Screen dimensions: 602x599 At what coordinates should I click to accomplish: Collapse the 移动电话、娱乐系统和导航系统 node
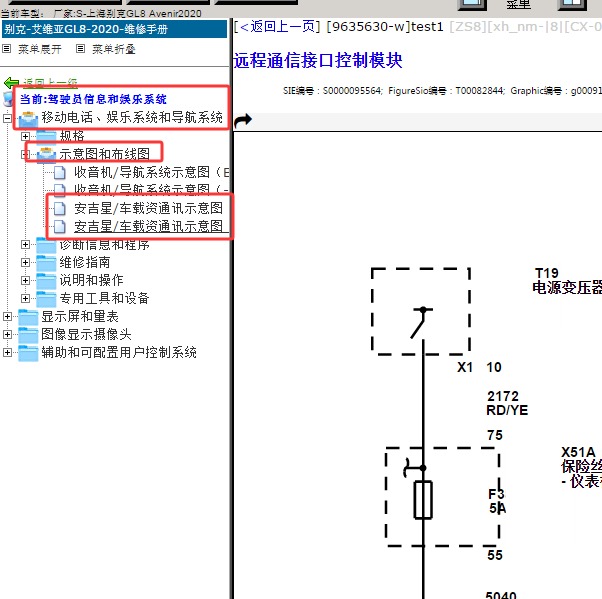tap(7, 118)
